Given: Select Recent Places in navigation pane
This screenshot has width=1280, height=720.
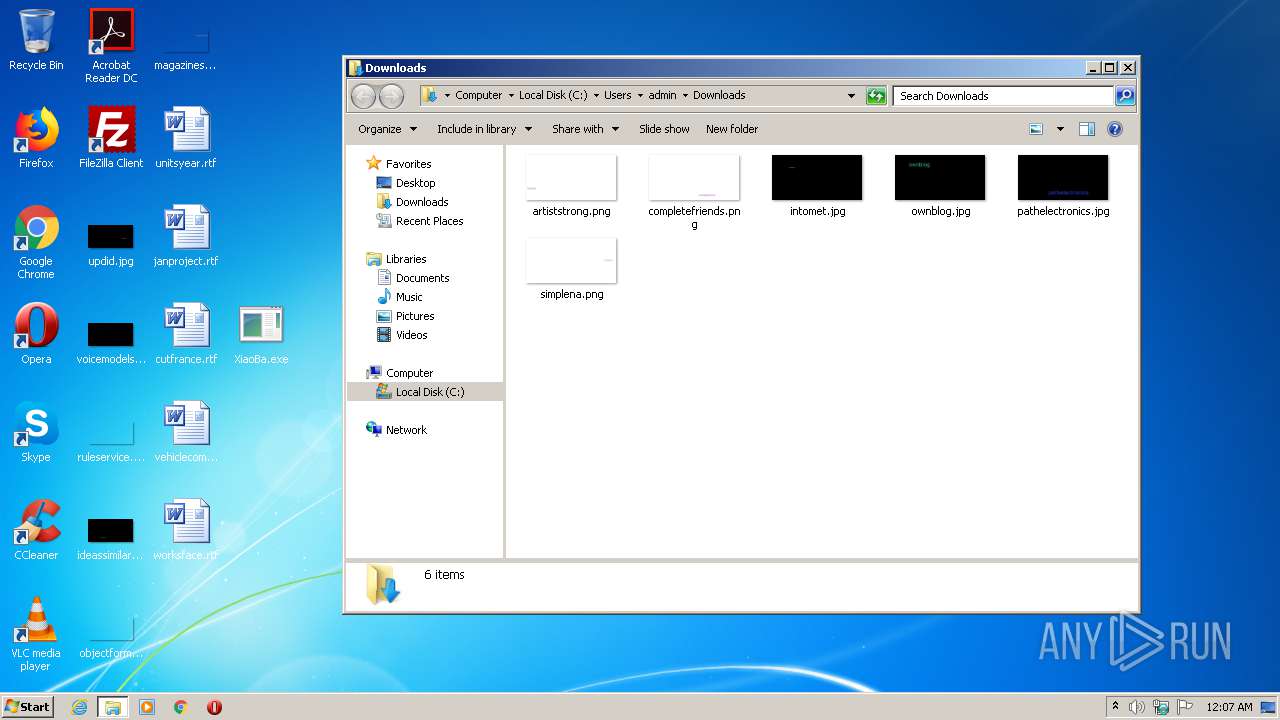Looking at the screenshot, I should 420,221.
